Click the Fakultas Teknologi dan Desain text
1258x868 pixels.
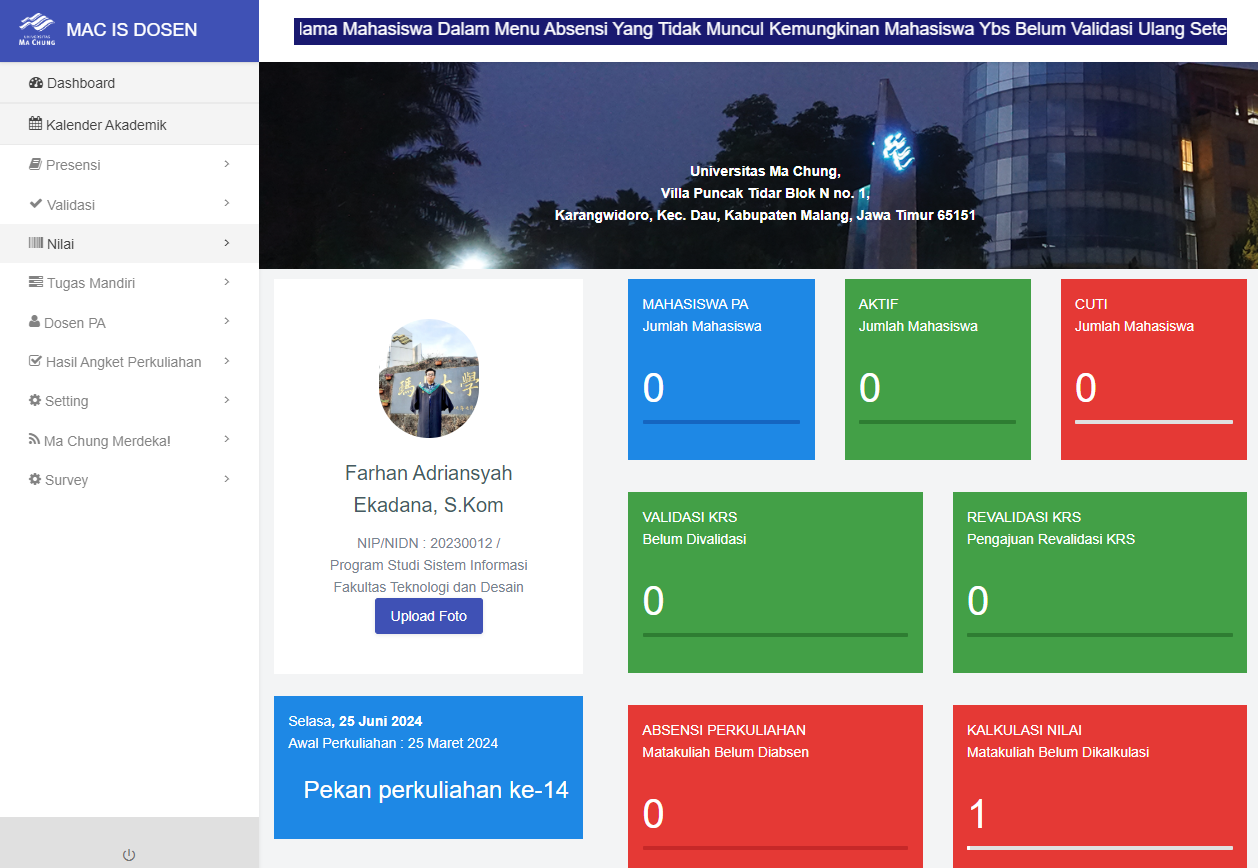(429, 587)
